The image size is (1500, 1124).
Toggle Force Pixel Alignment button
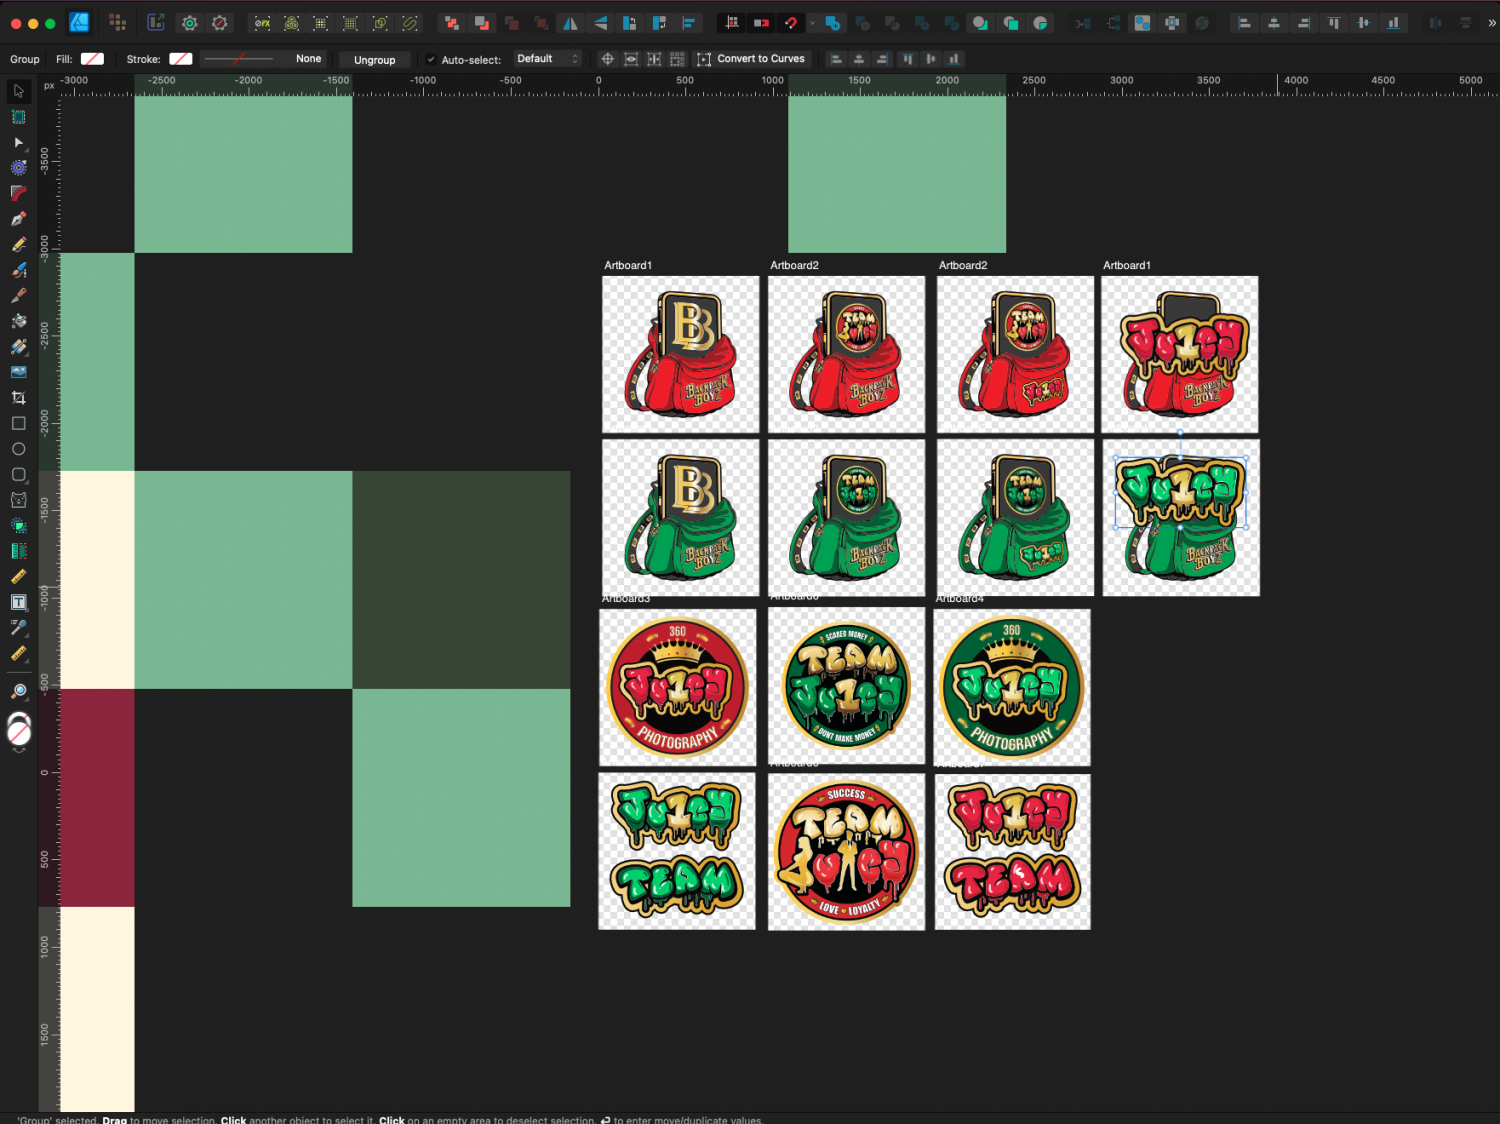click(732, 22)
